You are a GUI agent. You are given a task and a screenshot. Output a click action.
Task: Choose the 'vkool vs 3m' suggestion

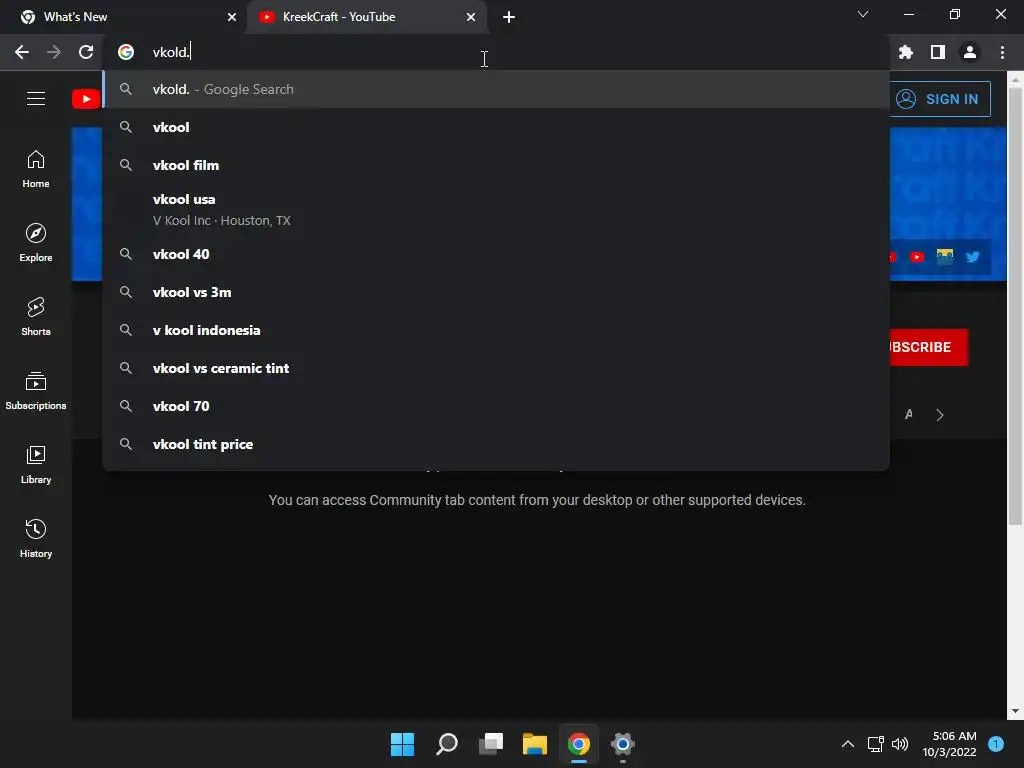(x=496, y=292)
